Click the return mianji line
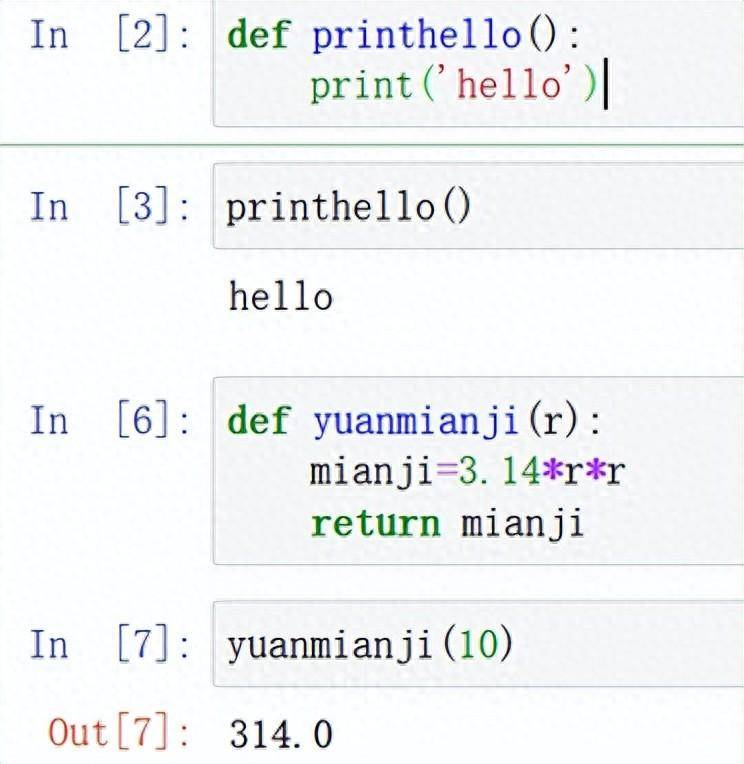 click(447, 524)
